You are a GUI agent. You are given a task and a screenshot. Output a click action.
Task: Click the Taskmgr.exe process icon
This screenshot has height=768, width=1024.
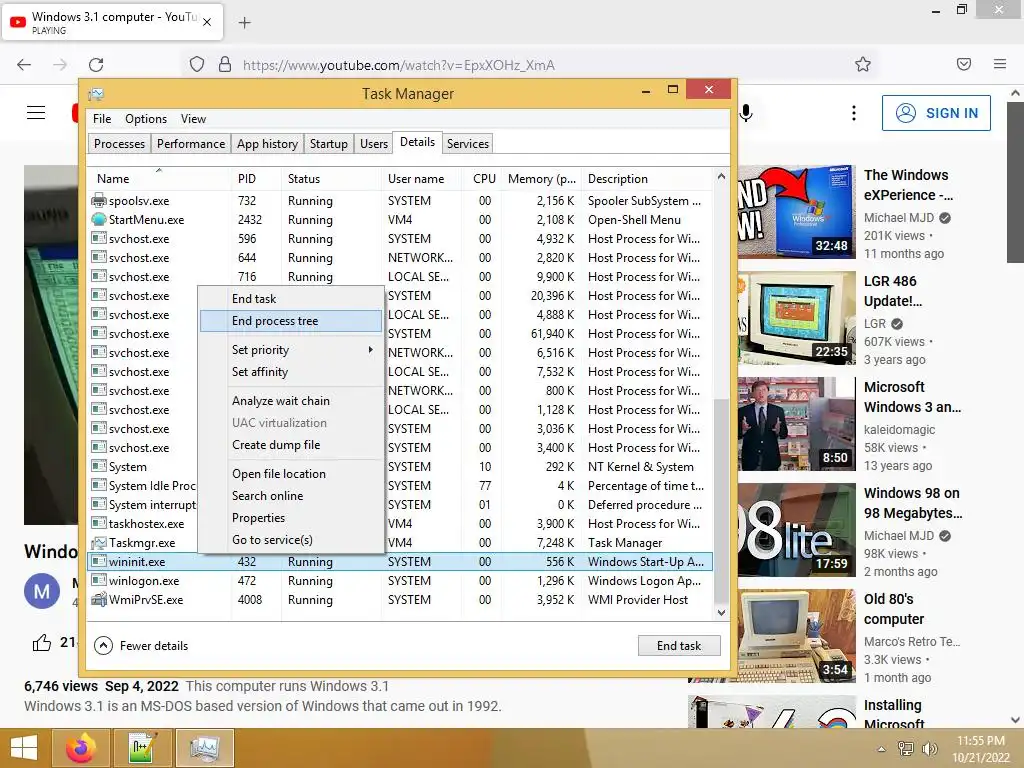(99, 543)
